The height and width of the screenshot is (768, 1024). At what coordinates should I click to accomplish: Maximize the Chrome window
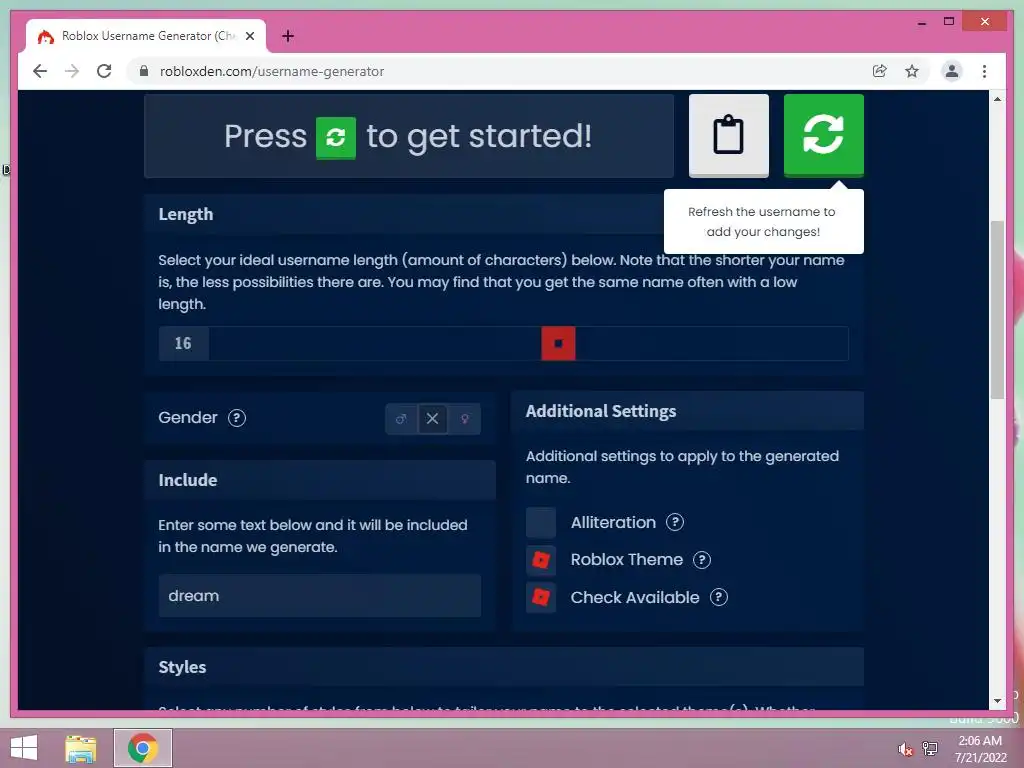(949, 22)
